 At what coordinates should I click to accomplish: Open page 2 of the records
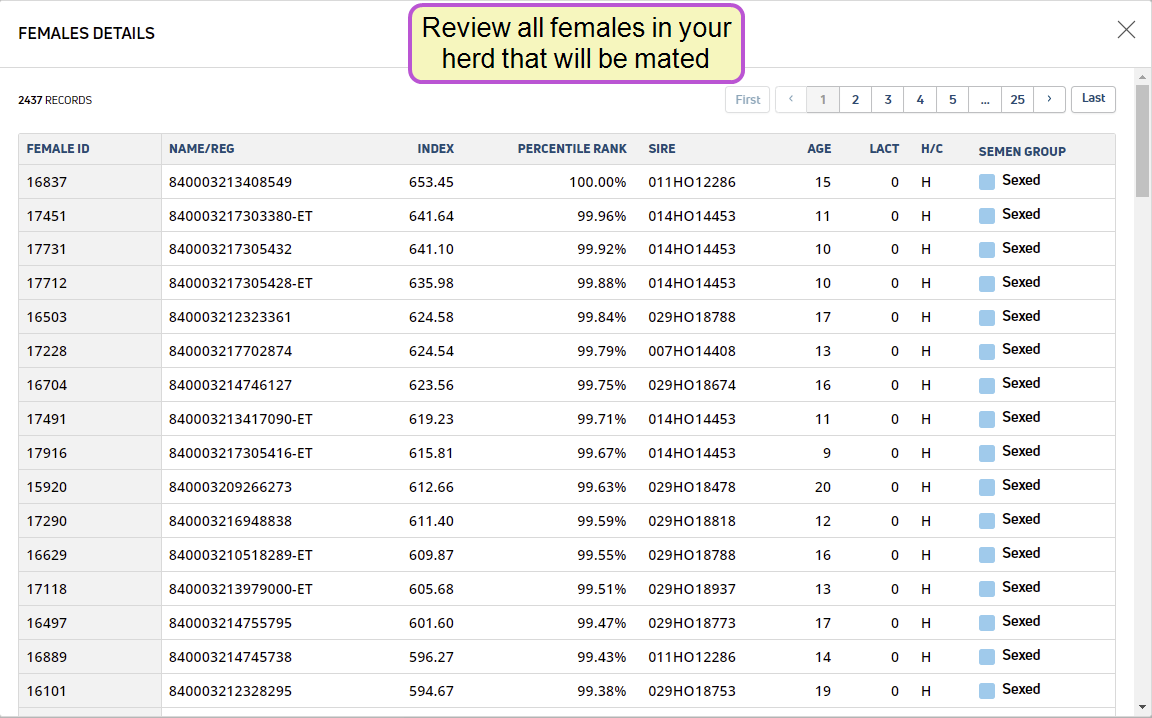click(855, 99)
